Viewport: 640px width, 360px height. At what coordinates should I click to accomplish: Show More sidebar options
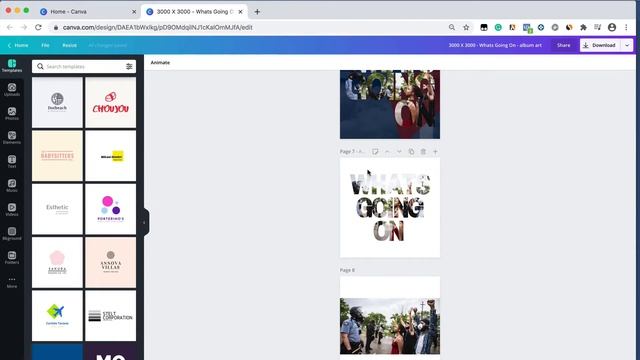tap(12, 282)
